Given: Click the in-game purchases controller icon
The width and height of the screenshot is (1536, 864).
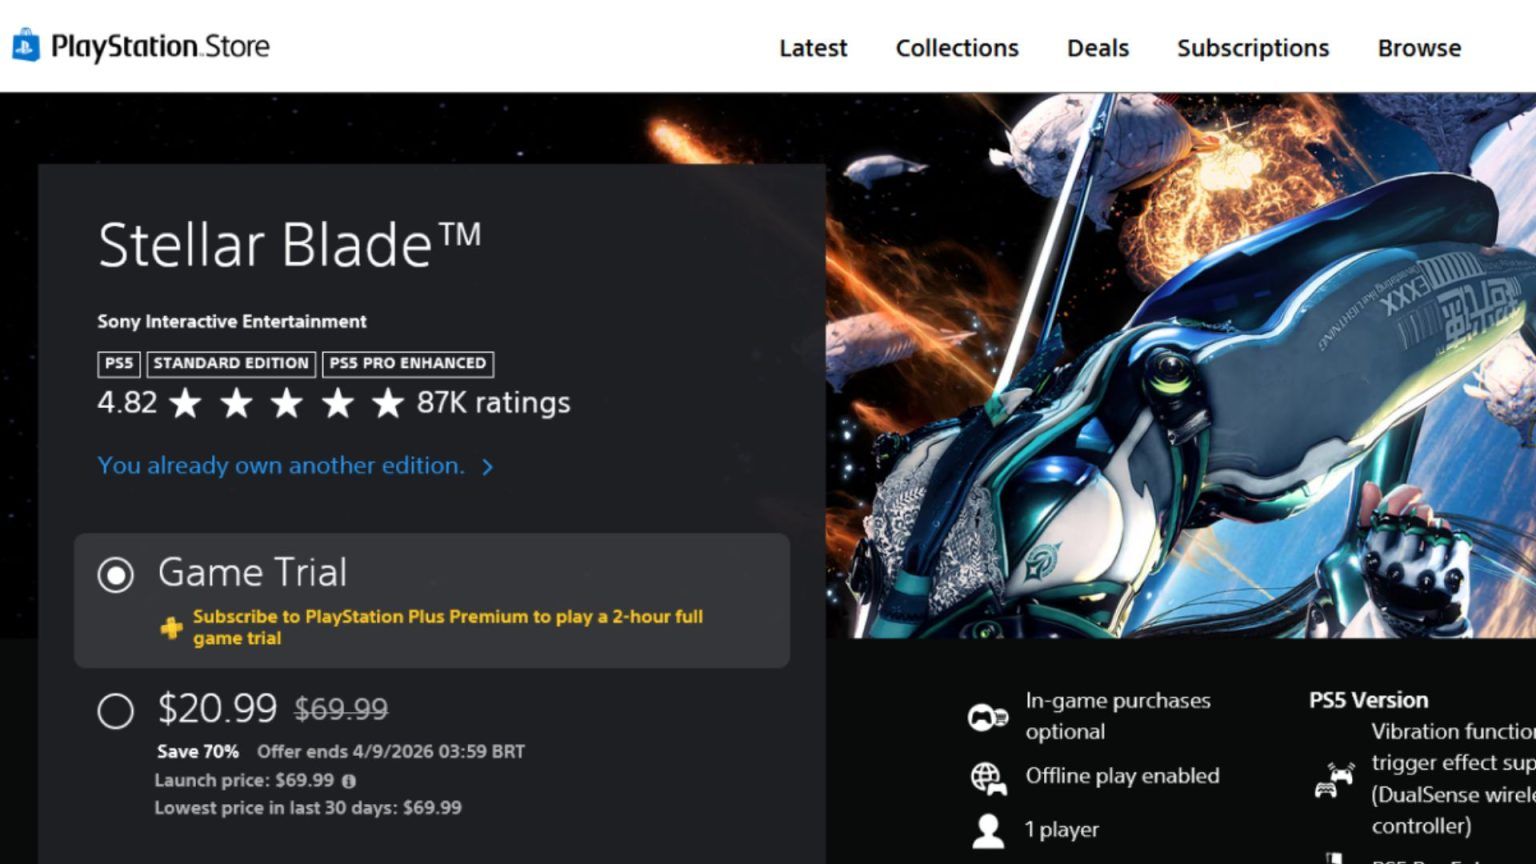Looking at the screenshot, I should 987,717.
